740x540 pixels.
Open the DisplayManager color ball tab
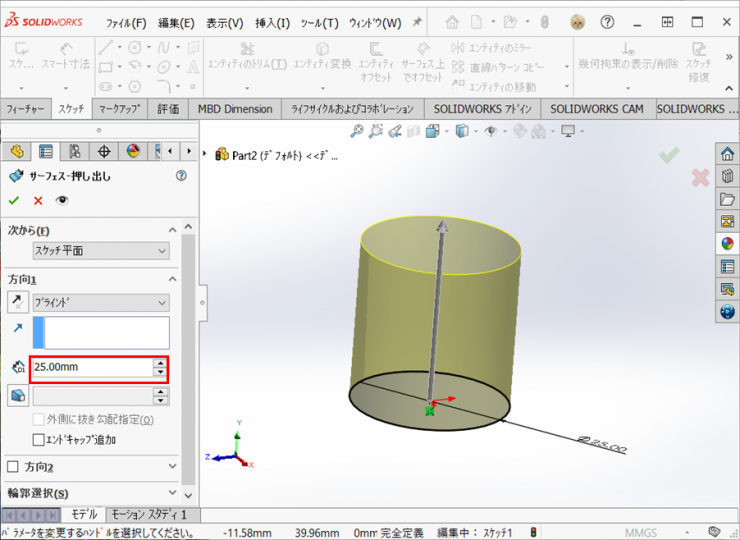tap(132, 151)
